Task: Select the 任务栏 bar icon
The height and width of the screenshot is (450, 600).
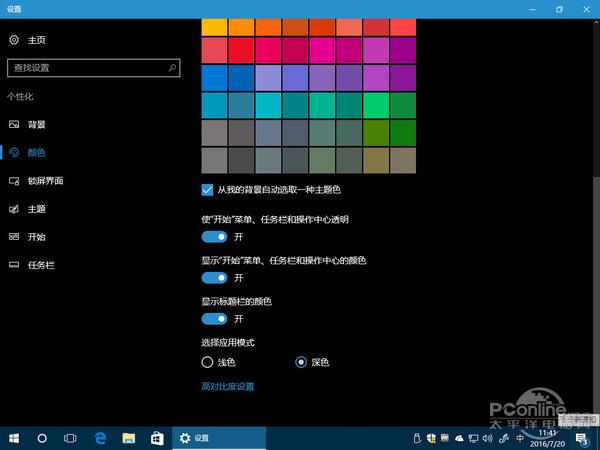Action: [x=14, y=265]
